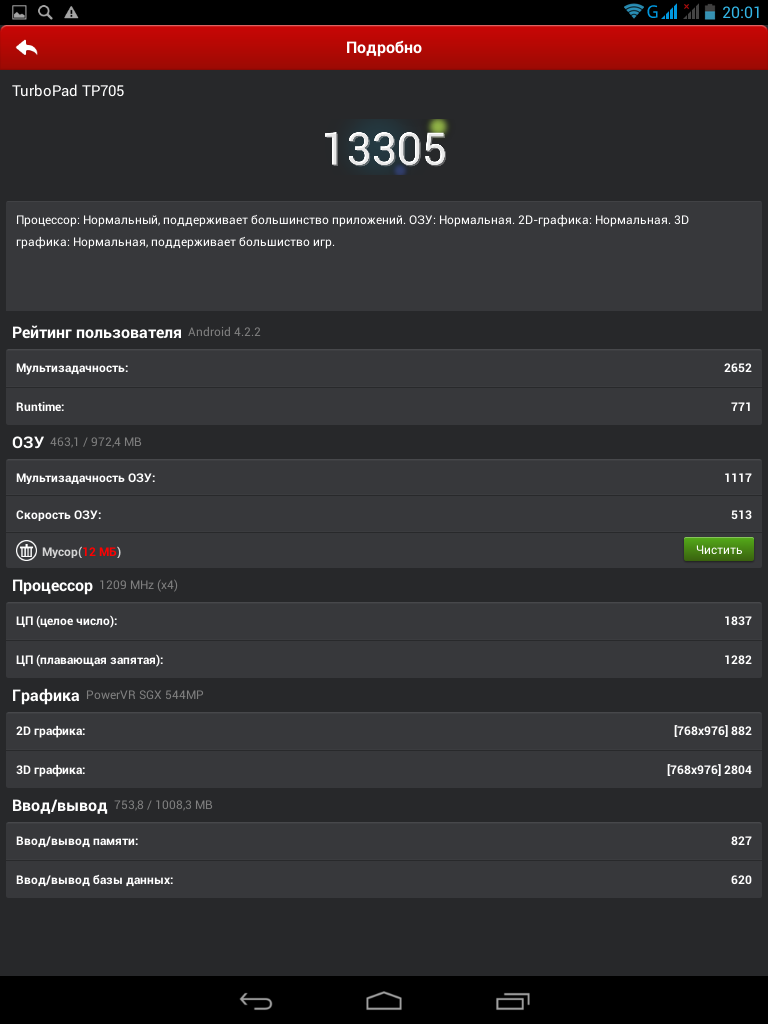Tap the Android back navigation button
The image size is (768, 1024).
pos(256,1000)
